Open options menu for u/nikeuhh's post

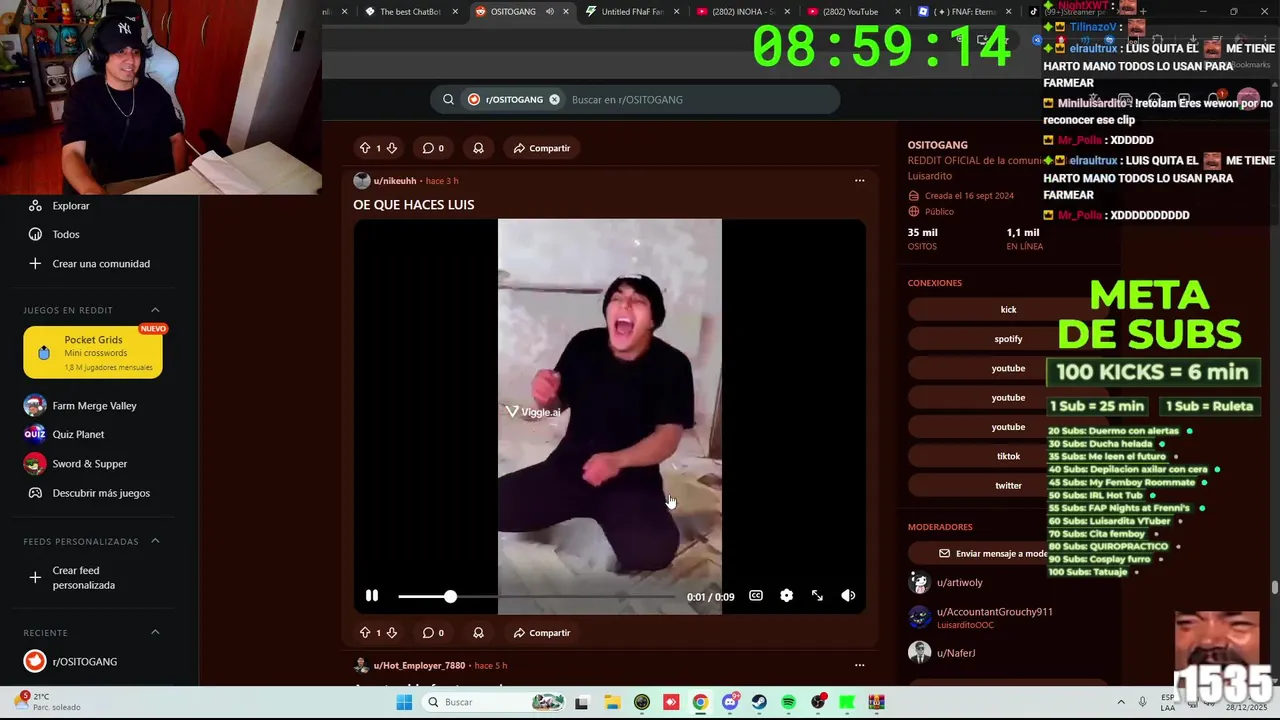click(x=859, y=181)
